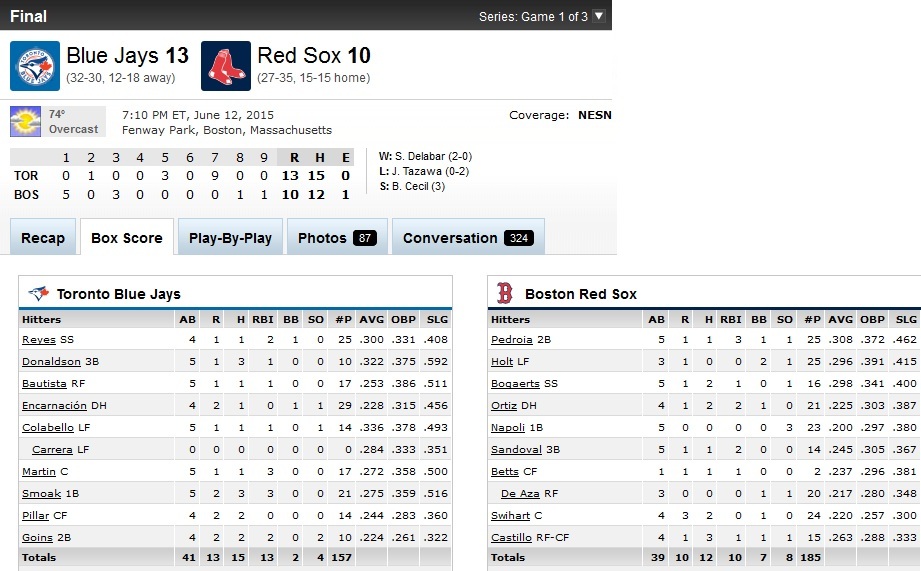Screen dimensions: 921x571
Task: Click the Blue Jays team logo
Action: coord(35,65)
